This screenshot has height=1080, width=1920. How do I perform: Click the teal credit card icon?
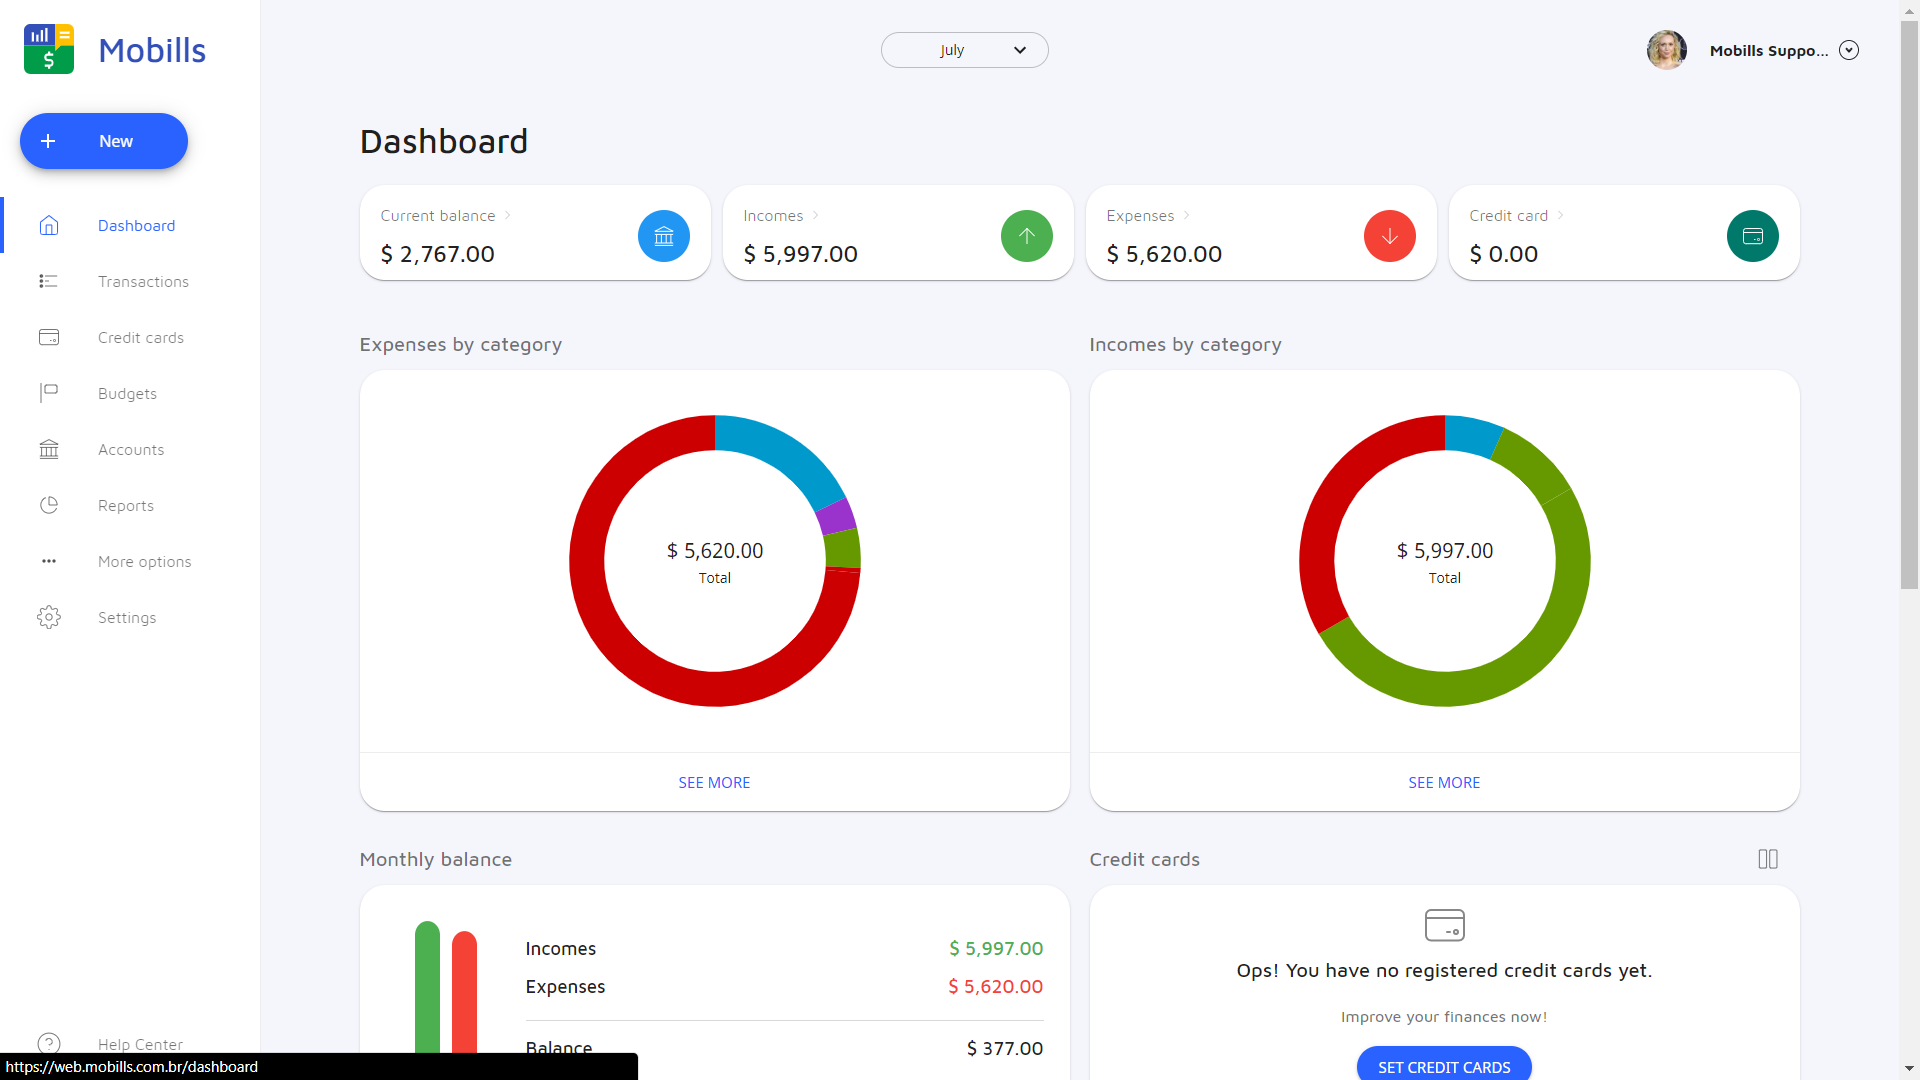(1753, 236)
